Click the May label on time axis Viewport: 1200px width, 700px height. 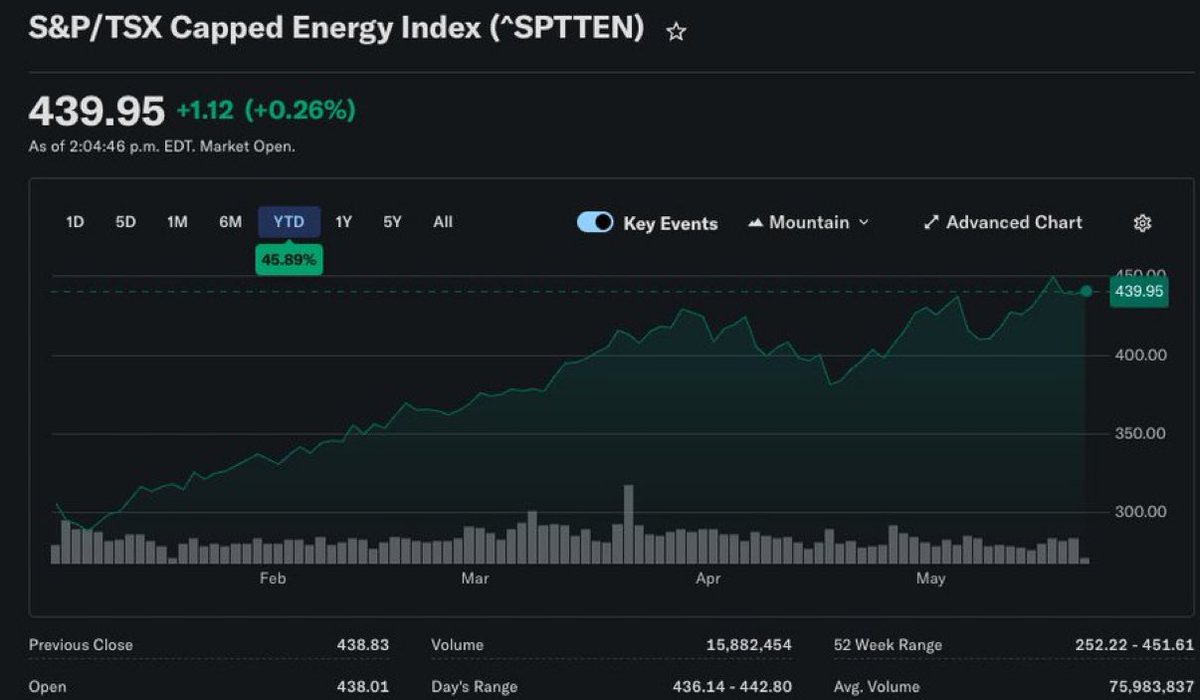pyautogui.click(x=931, y=579)
